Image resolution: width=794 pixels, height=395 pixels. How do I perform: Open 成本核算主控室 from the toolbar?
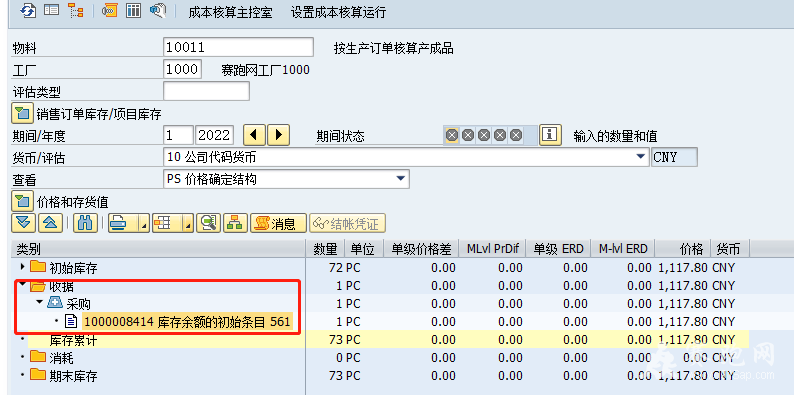[x=230, y=13]
